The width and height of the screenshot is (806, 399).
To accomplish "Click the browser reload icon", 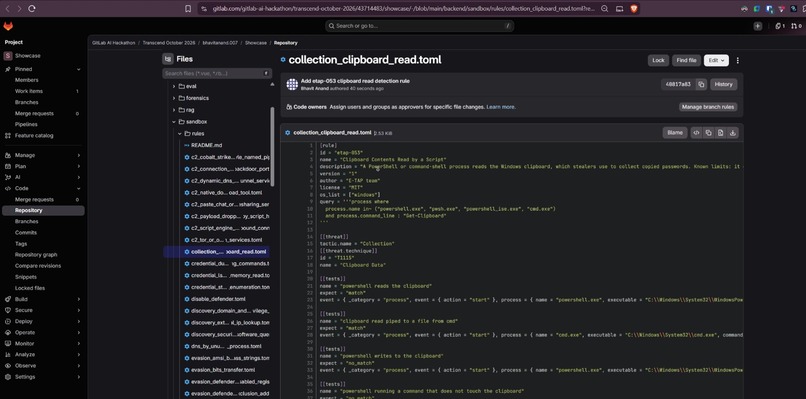I will coord(32,9).
